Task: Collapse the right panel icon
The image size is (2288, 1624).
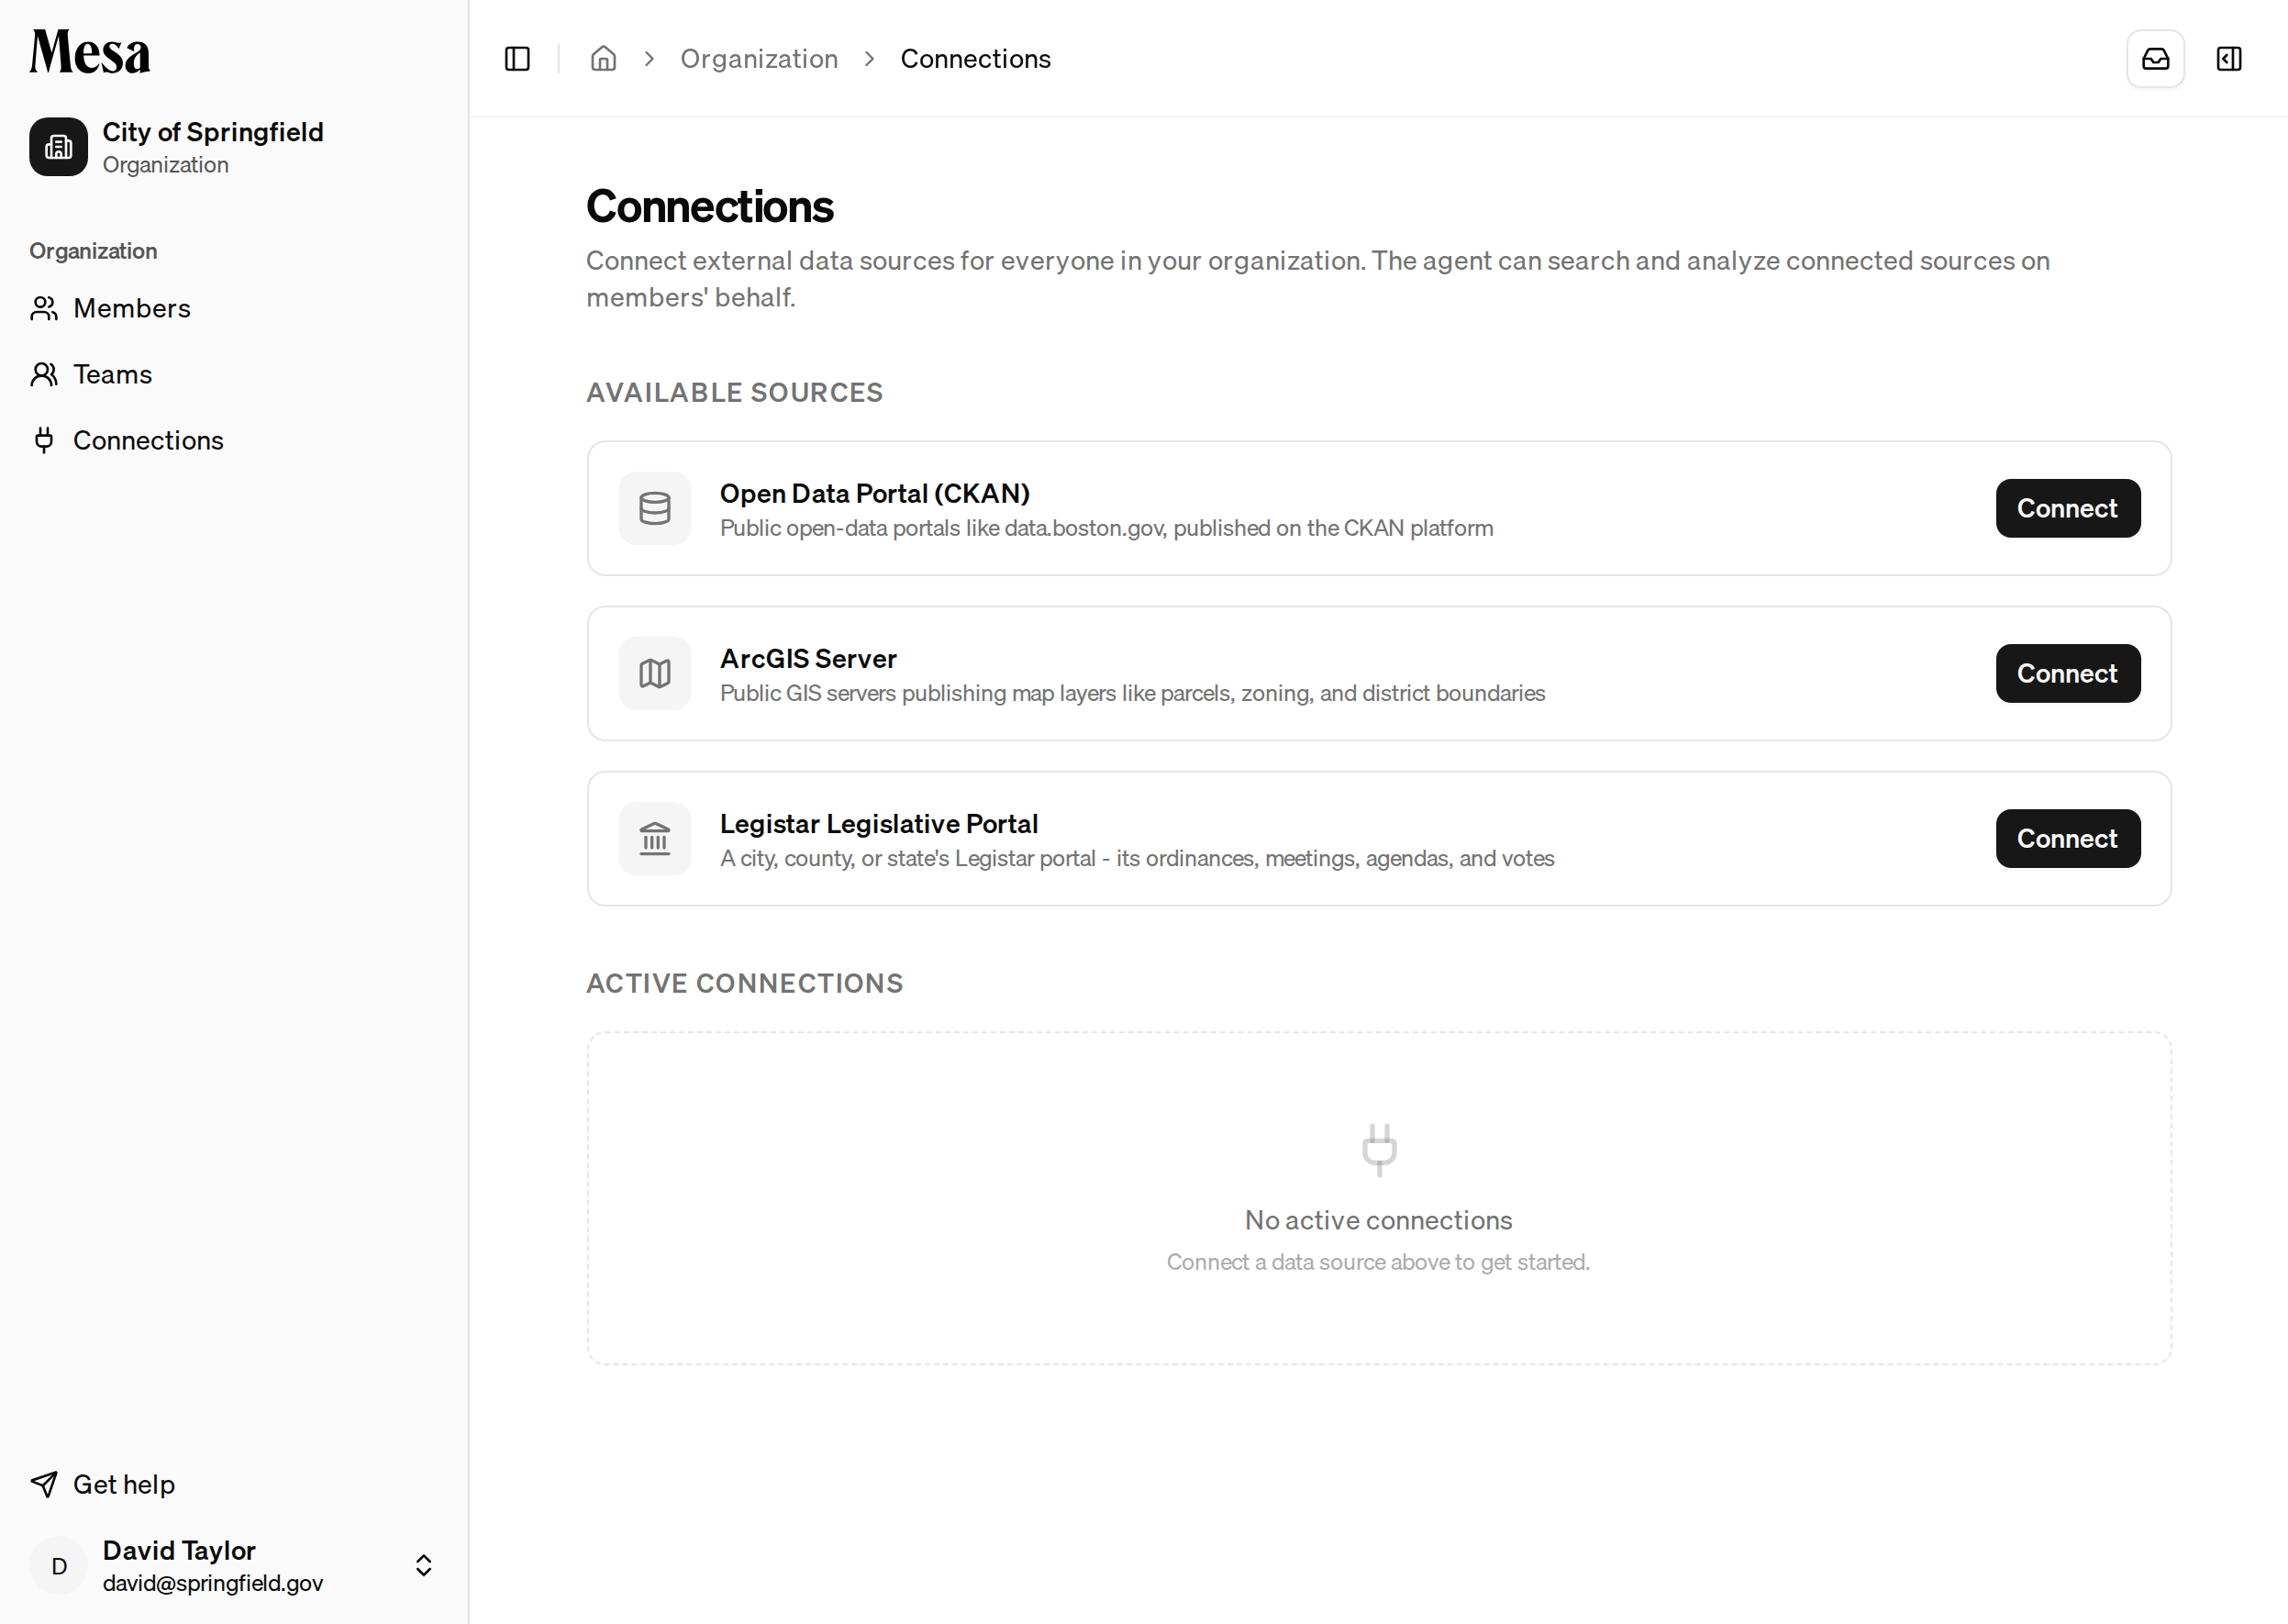Action: pos(2229,59)
